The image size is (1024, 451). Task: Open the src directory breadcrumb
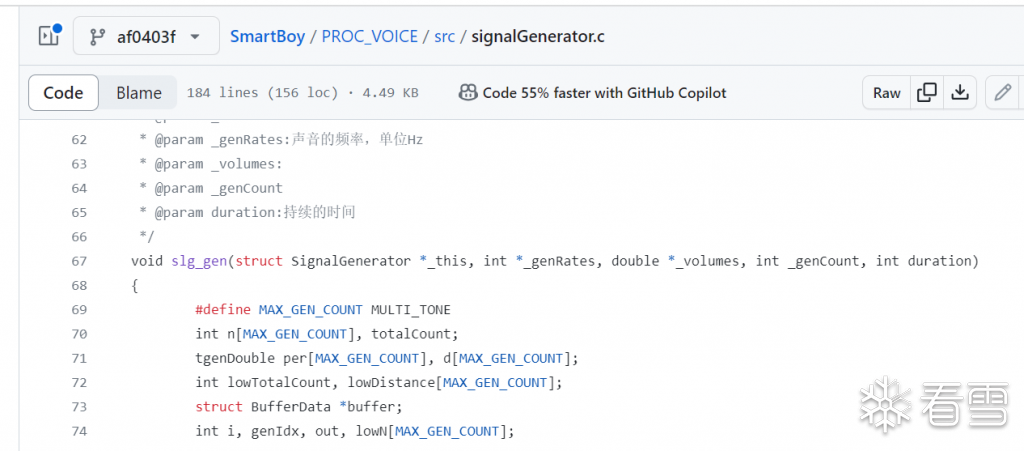(444, 37)
